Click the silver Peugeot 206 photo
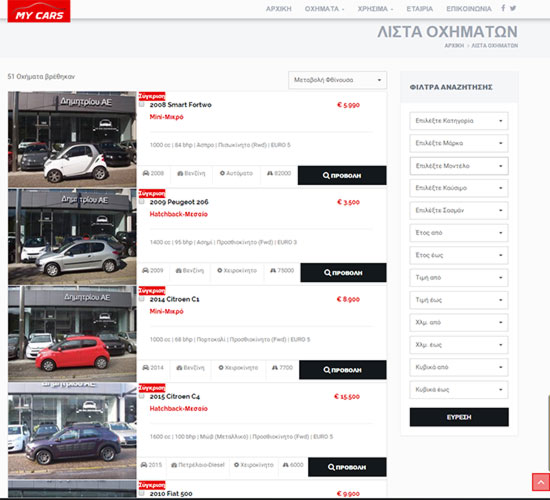 pos(72,236)
